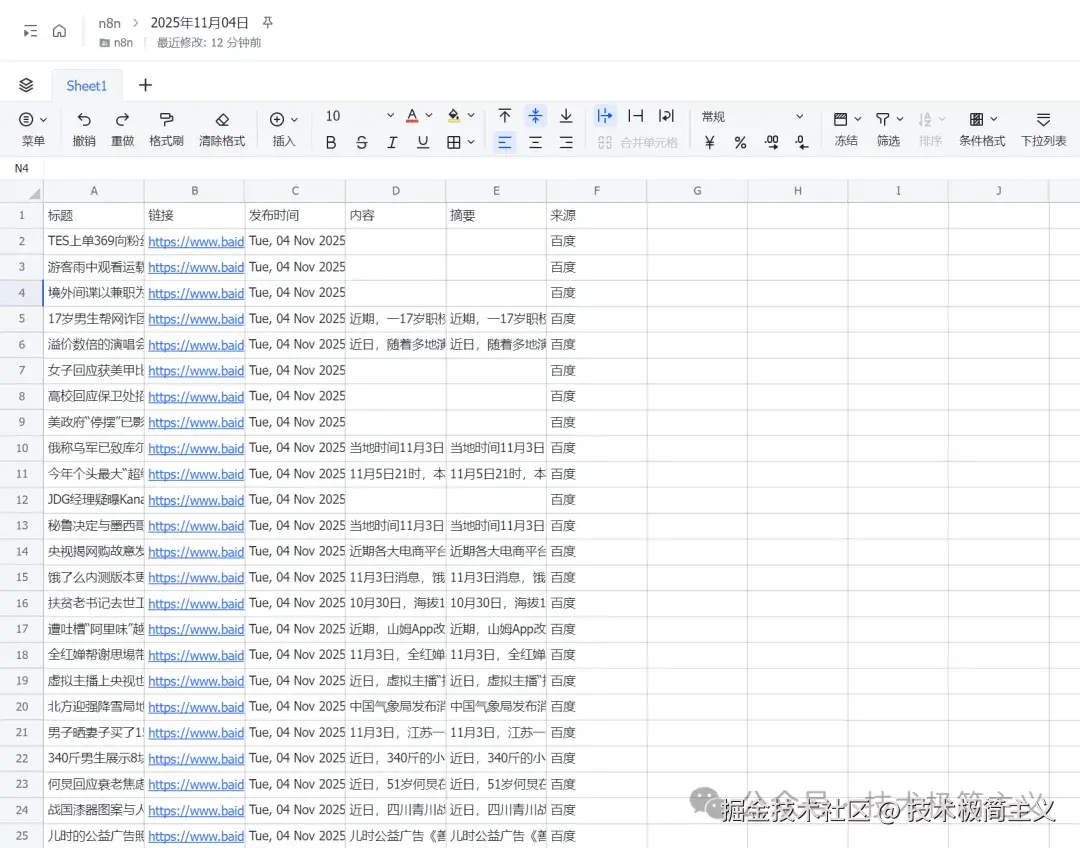Open the n8n breadcrumb folder link
This screenshot has width=1080, height=848.
(109, 23)
